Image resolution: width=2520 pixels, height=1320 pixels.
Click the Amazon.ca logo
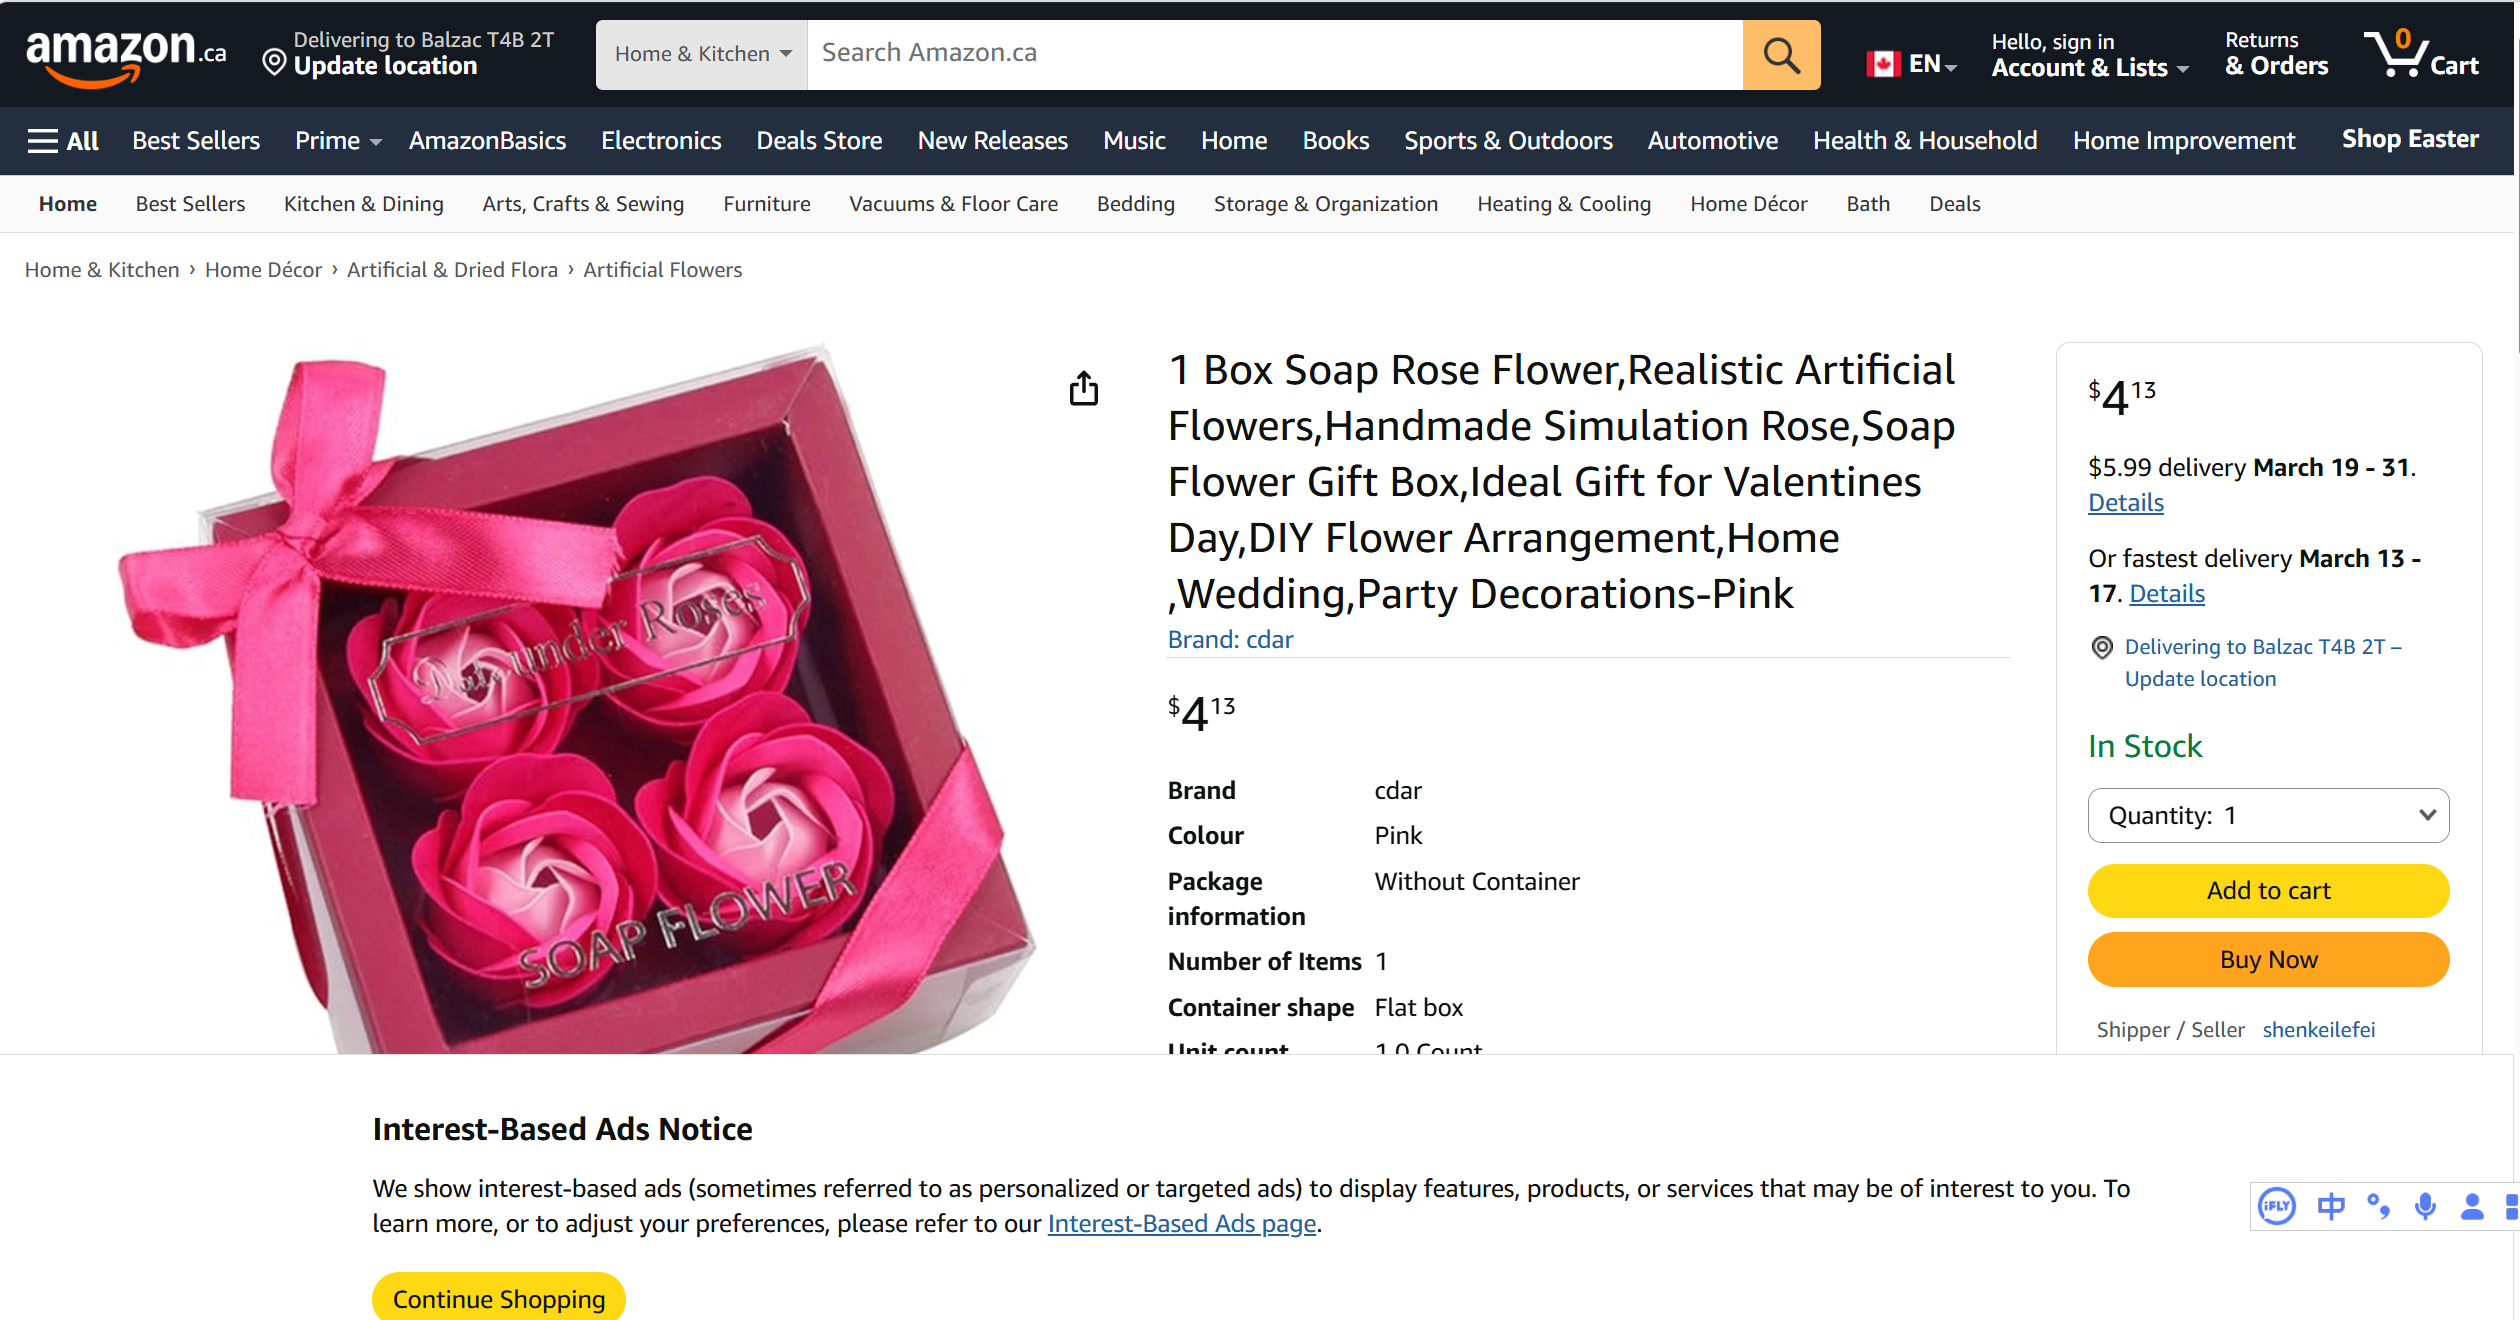click(x=126, y=55)
